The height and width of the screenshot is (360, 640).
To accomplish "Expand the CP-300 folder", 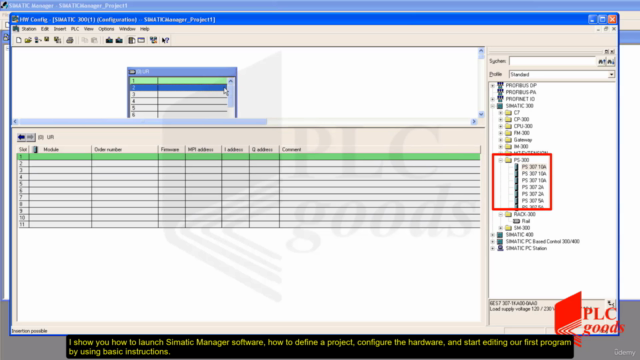I will point(501,120).
